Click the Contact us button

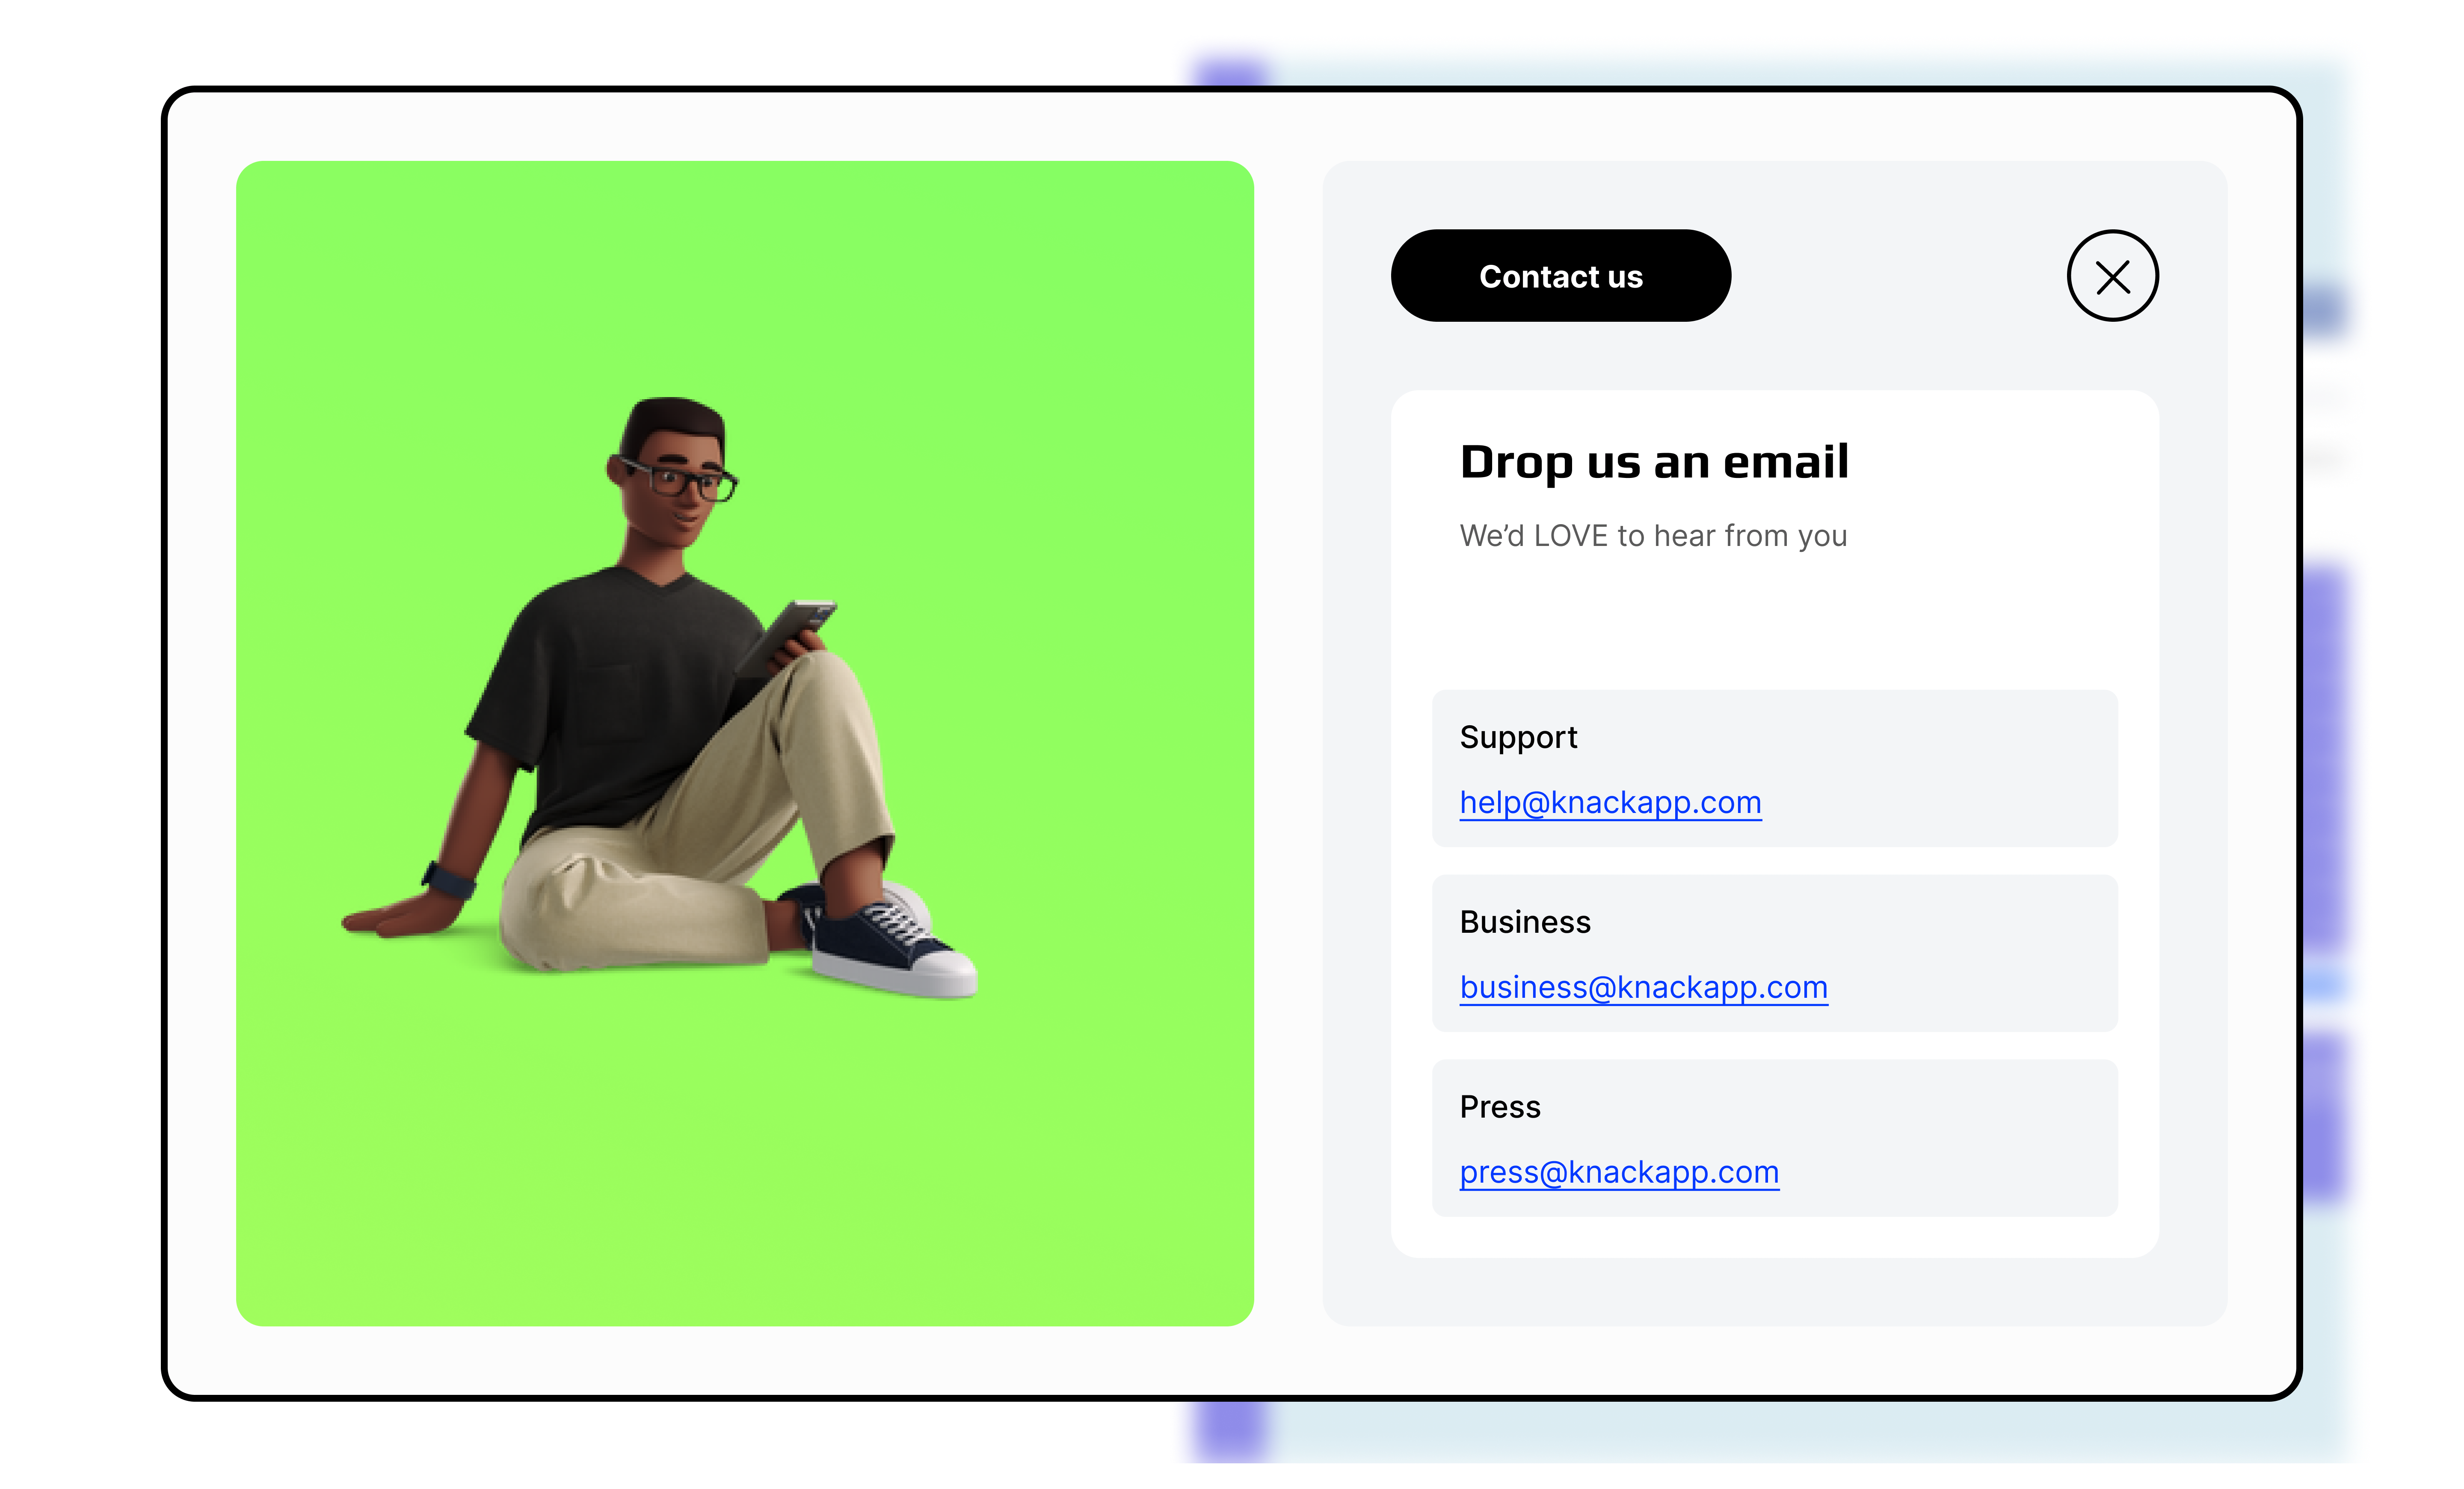[x=1560, y=276]
